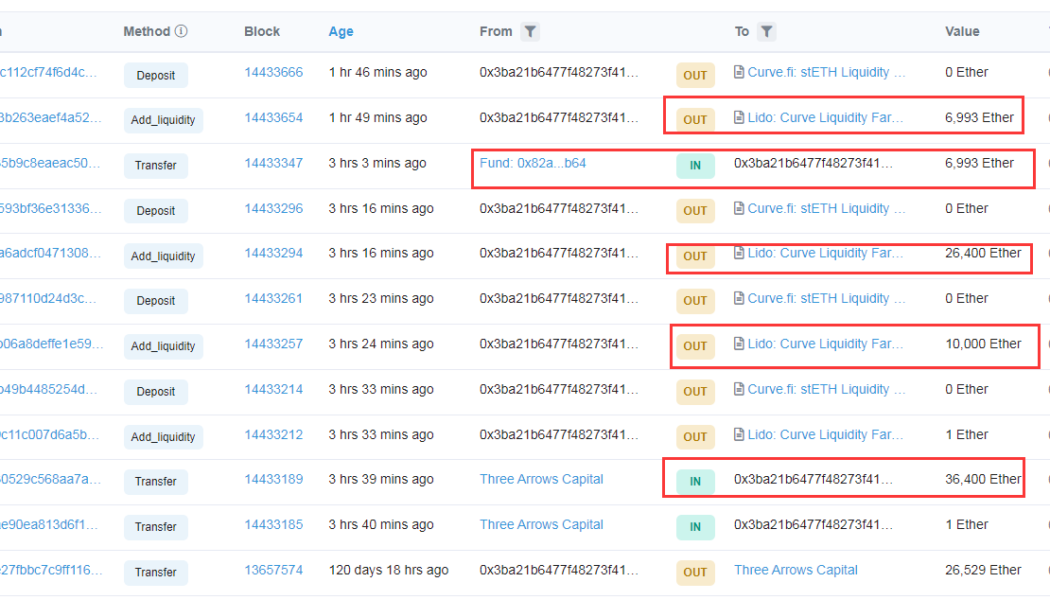Viewport: 1050px width, 600px height.
Task: Open block 13657574 link
Action: (273, 570)
